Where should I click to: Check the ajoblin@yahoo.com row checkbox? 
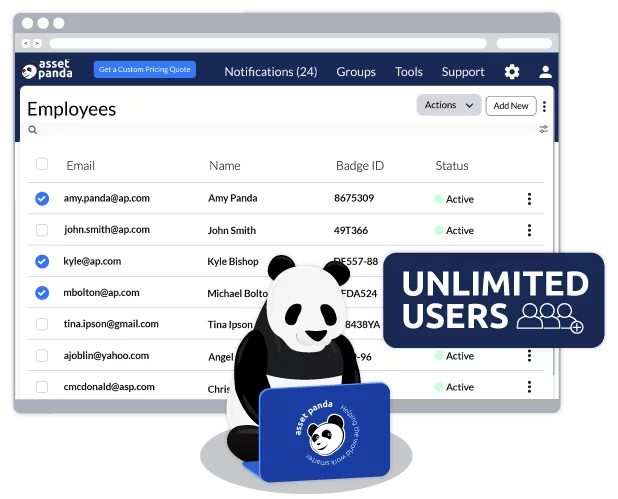pyautogui.click(x=42, y=356)
